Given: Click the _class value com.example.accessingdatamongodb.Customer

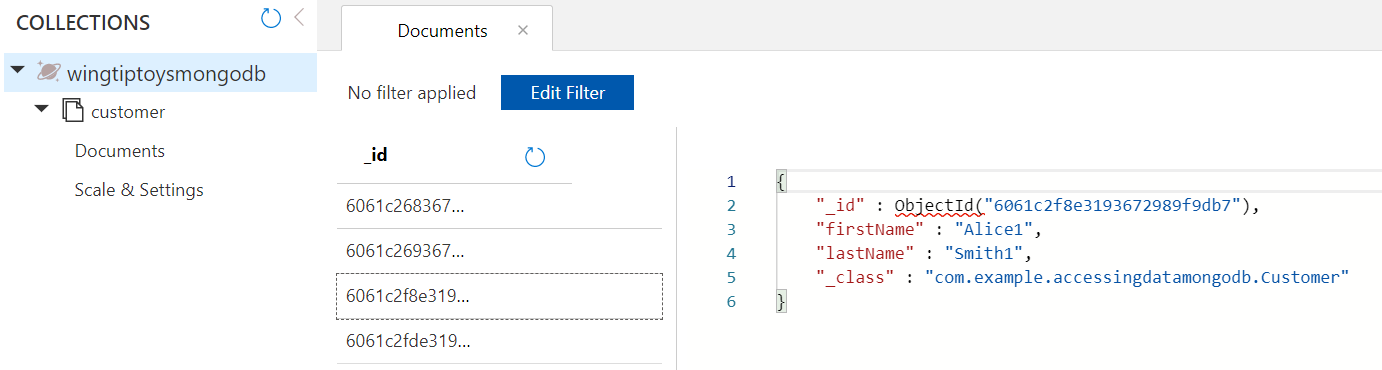Looking at the screenshot, I should [1137, 278].
